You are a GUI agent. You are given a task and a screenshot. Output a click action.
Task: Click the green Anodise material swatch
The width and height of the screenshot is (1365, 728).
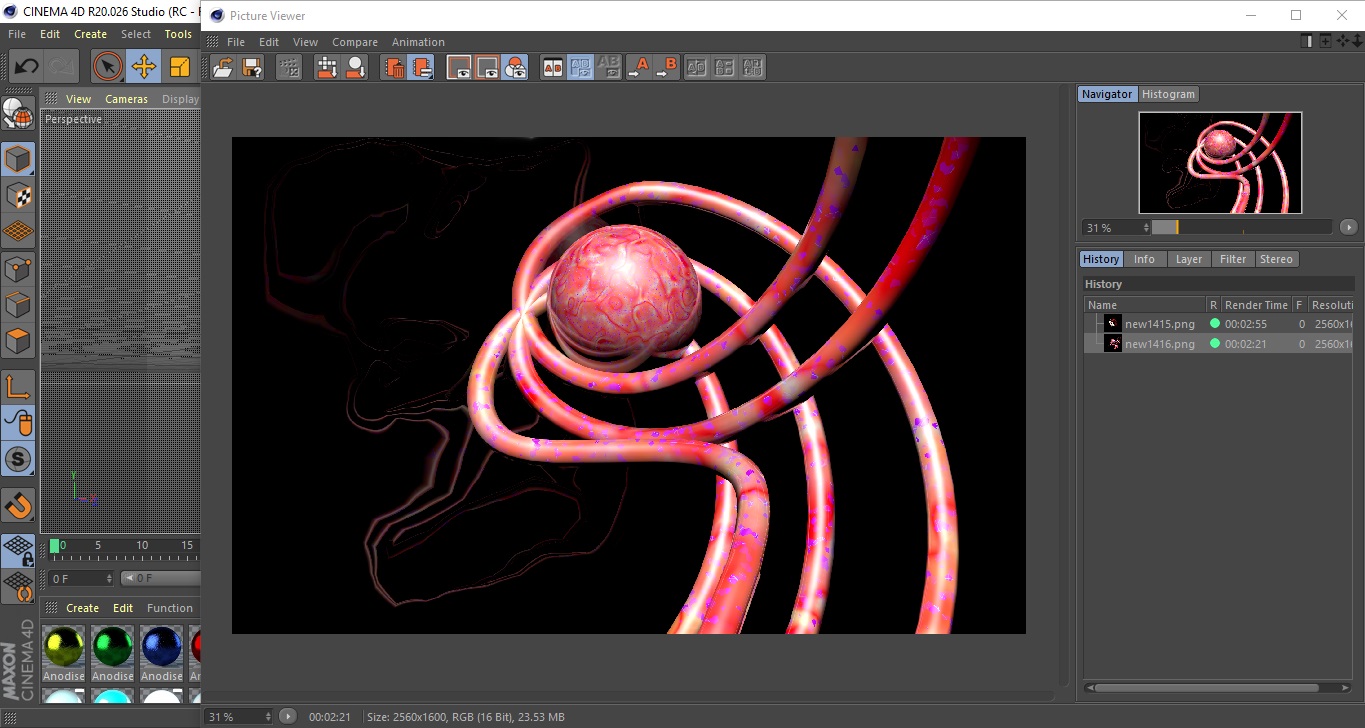pos(112,647)
